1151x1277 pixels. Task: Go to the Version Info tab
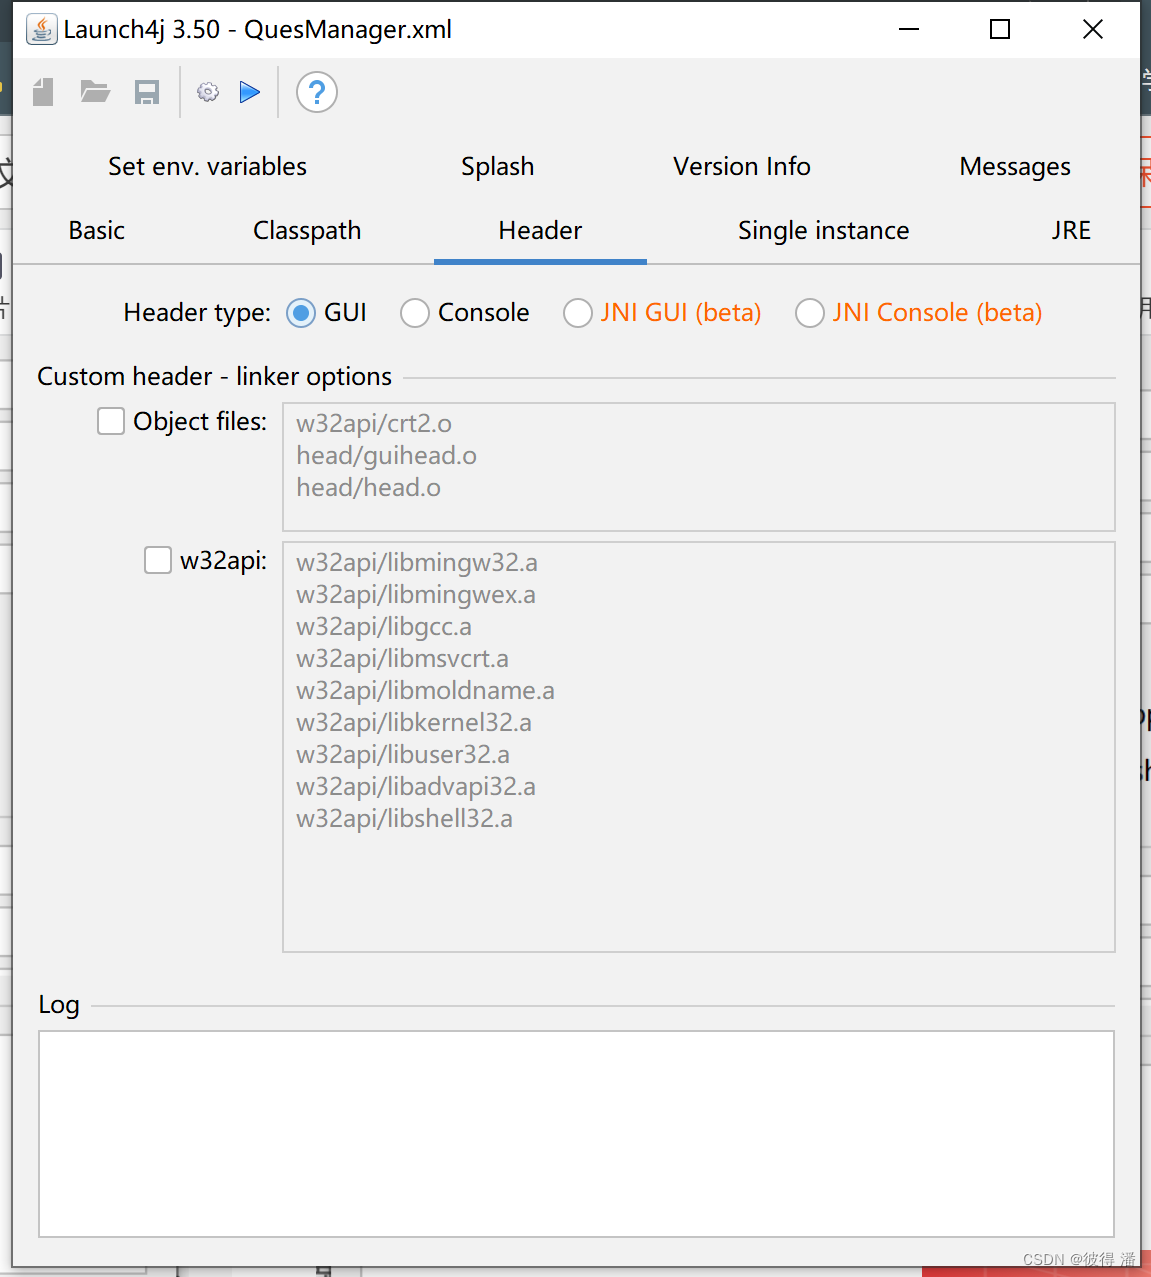(x=742, y=166)
